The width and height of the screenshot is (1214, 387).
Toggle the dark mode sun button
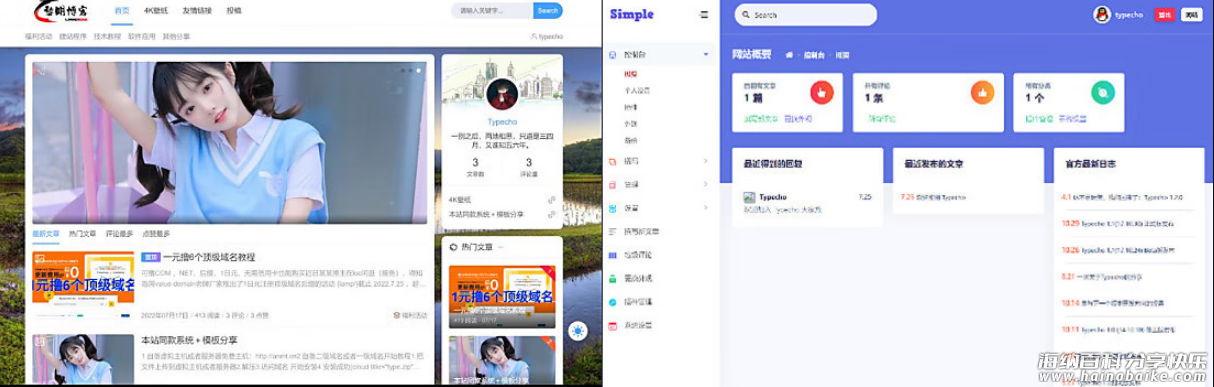pyautogui.click(x=577, y=331)
